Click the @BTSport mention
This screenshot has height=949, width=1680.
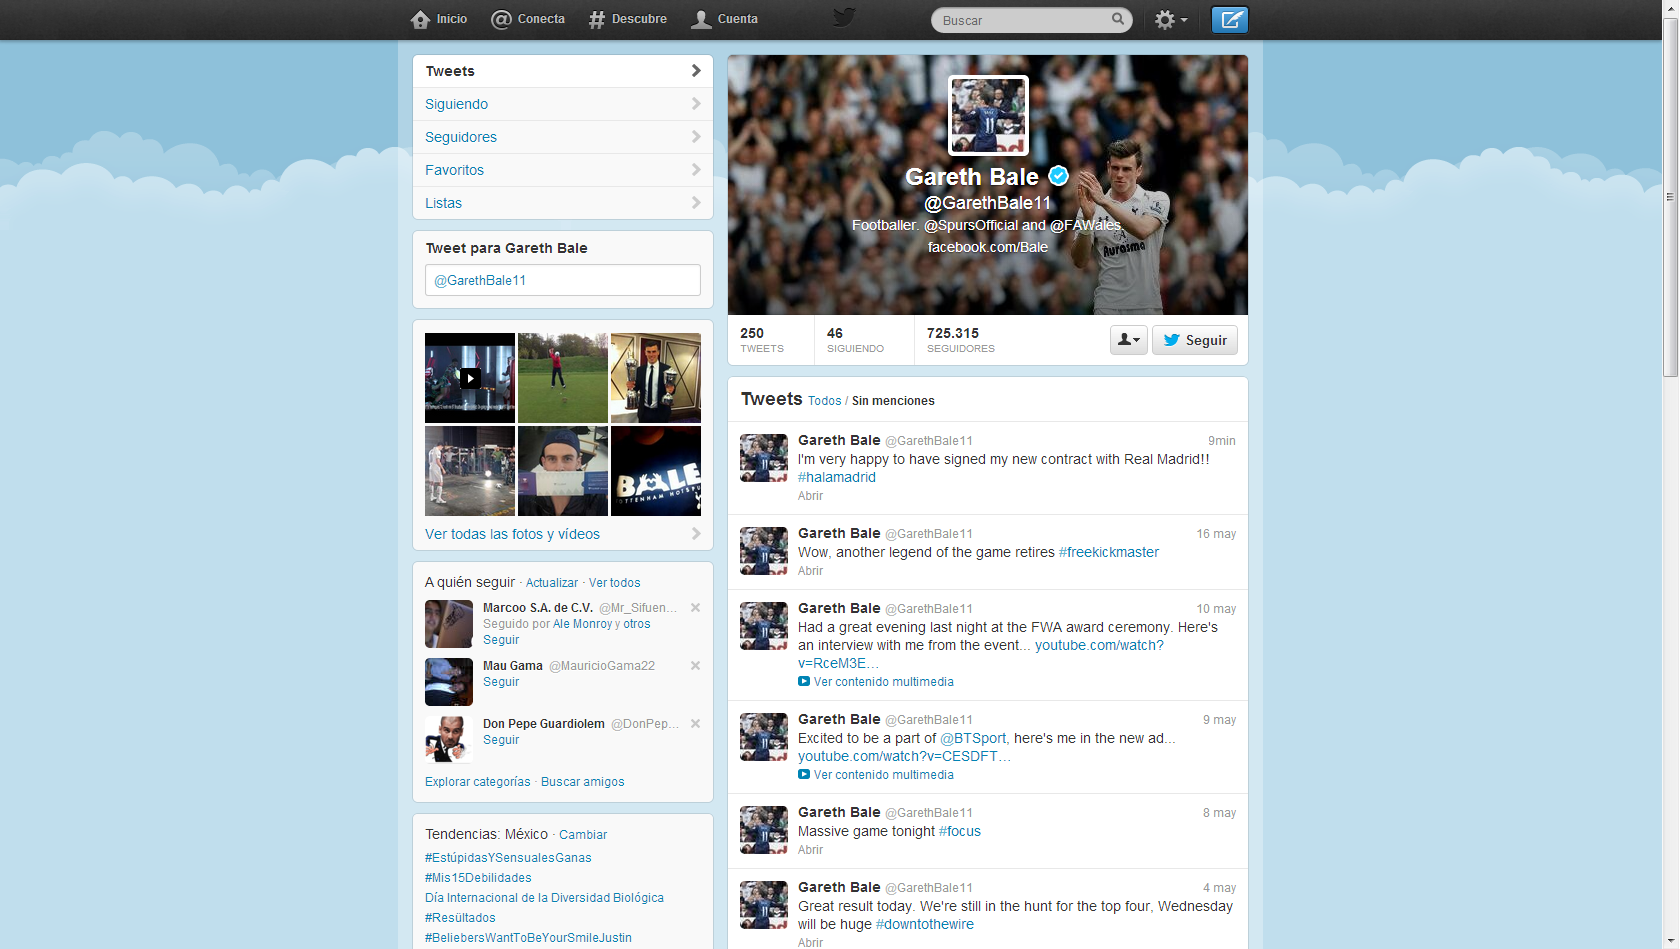point(973,738)
